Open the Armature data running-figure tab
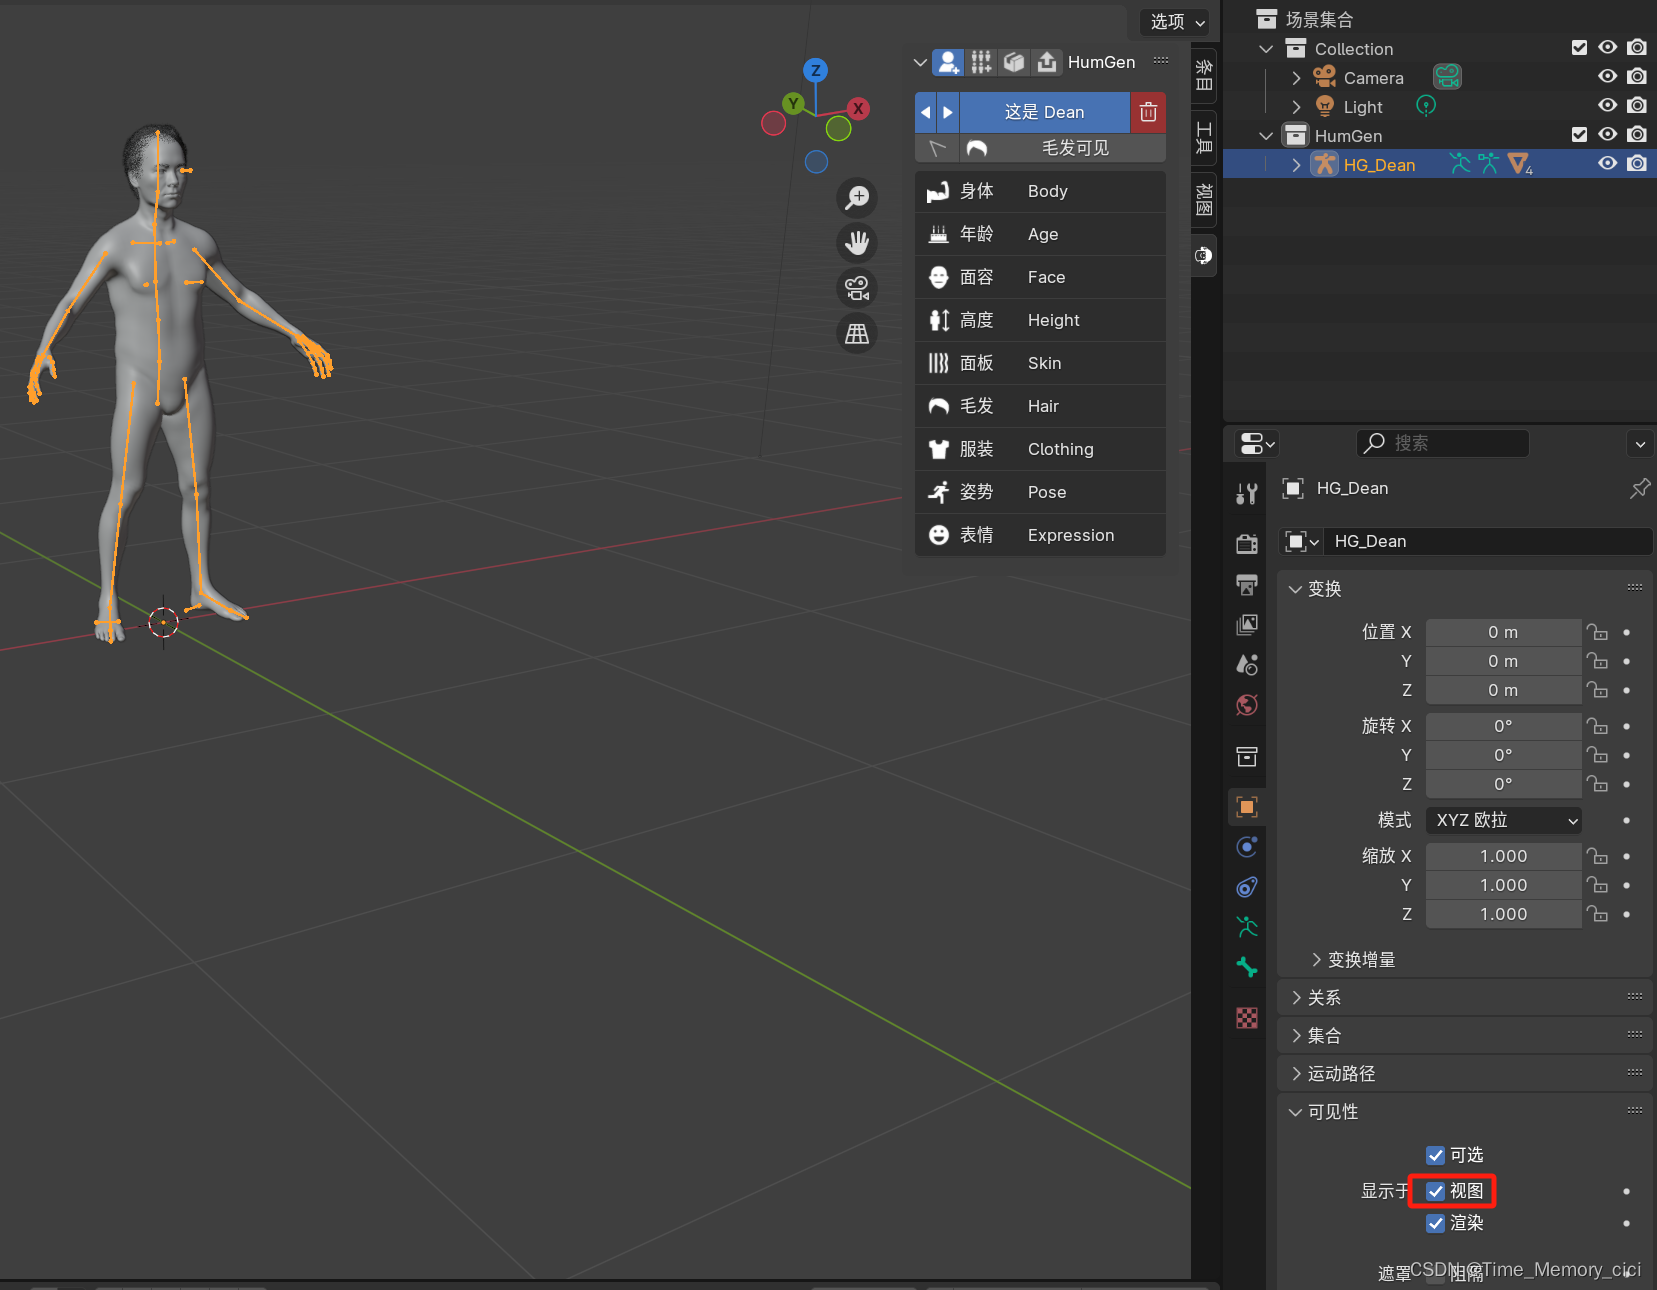This screenshot has height=1290, width=1657. pos(1247,927)
